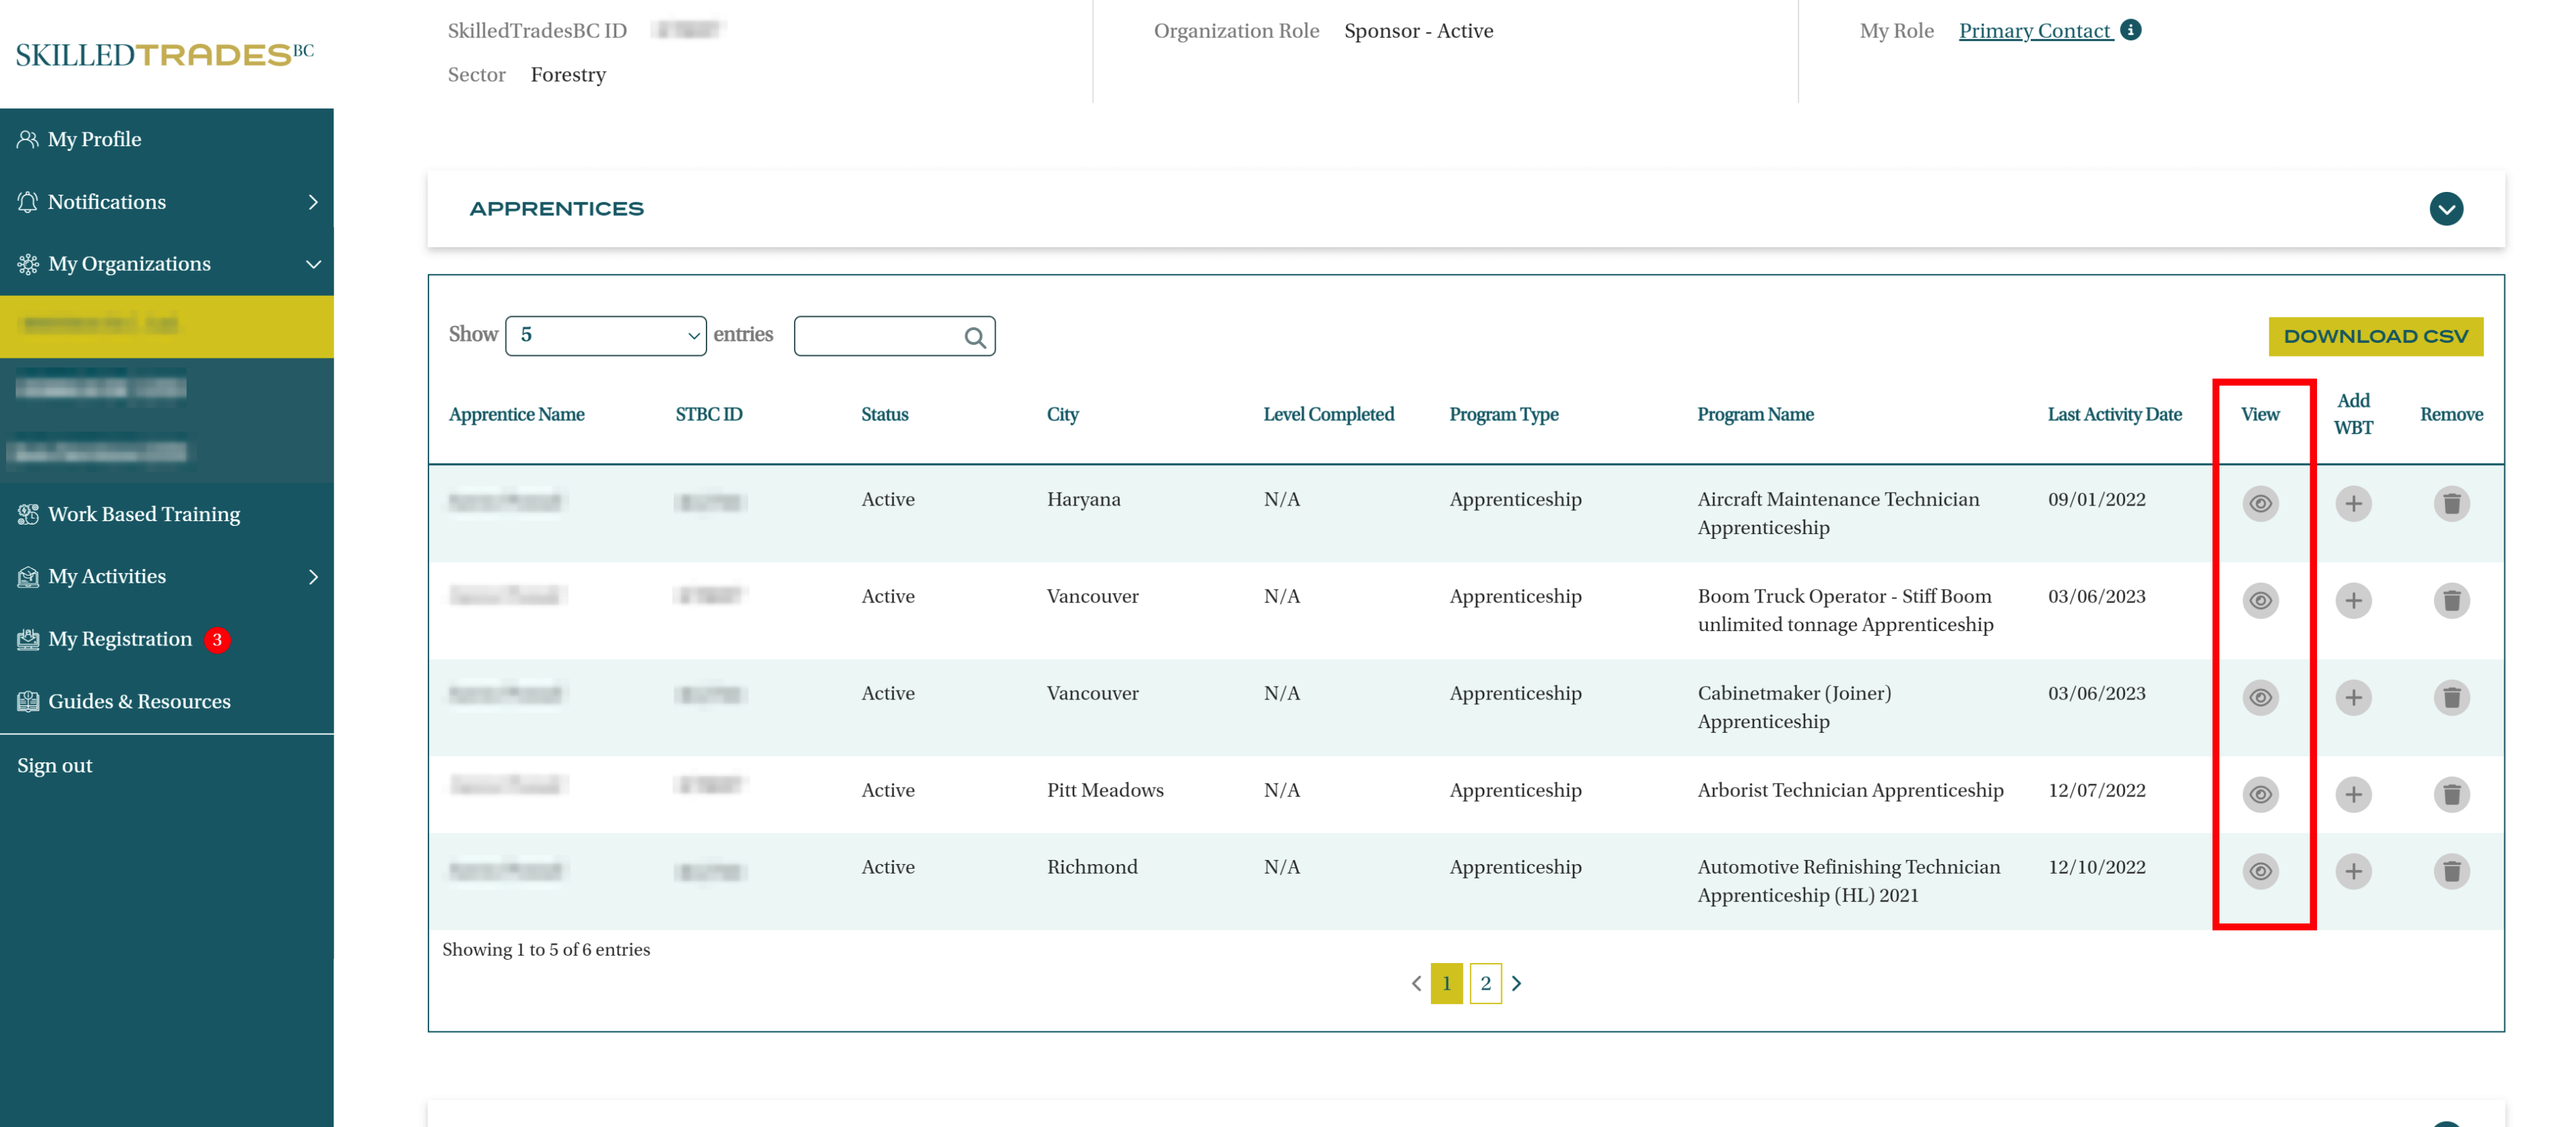Open view for Cabinetmaker (Joiner) Apprenticeship row

coord(2260,697)
